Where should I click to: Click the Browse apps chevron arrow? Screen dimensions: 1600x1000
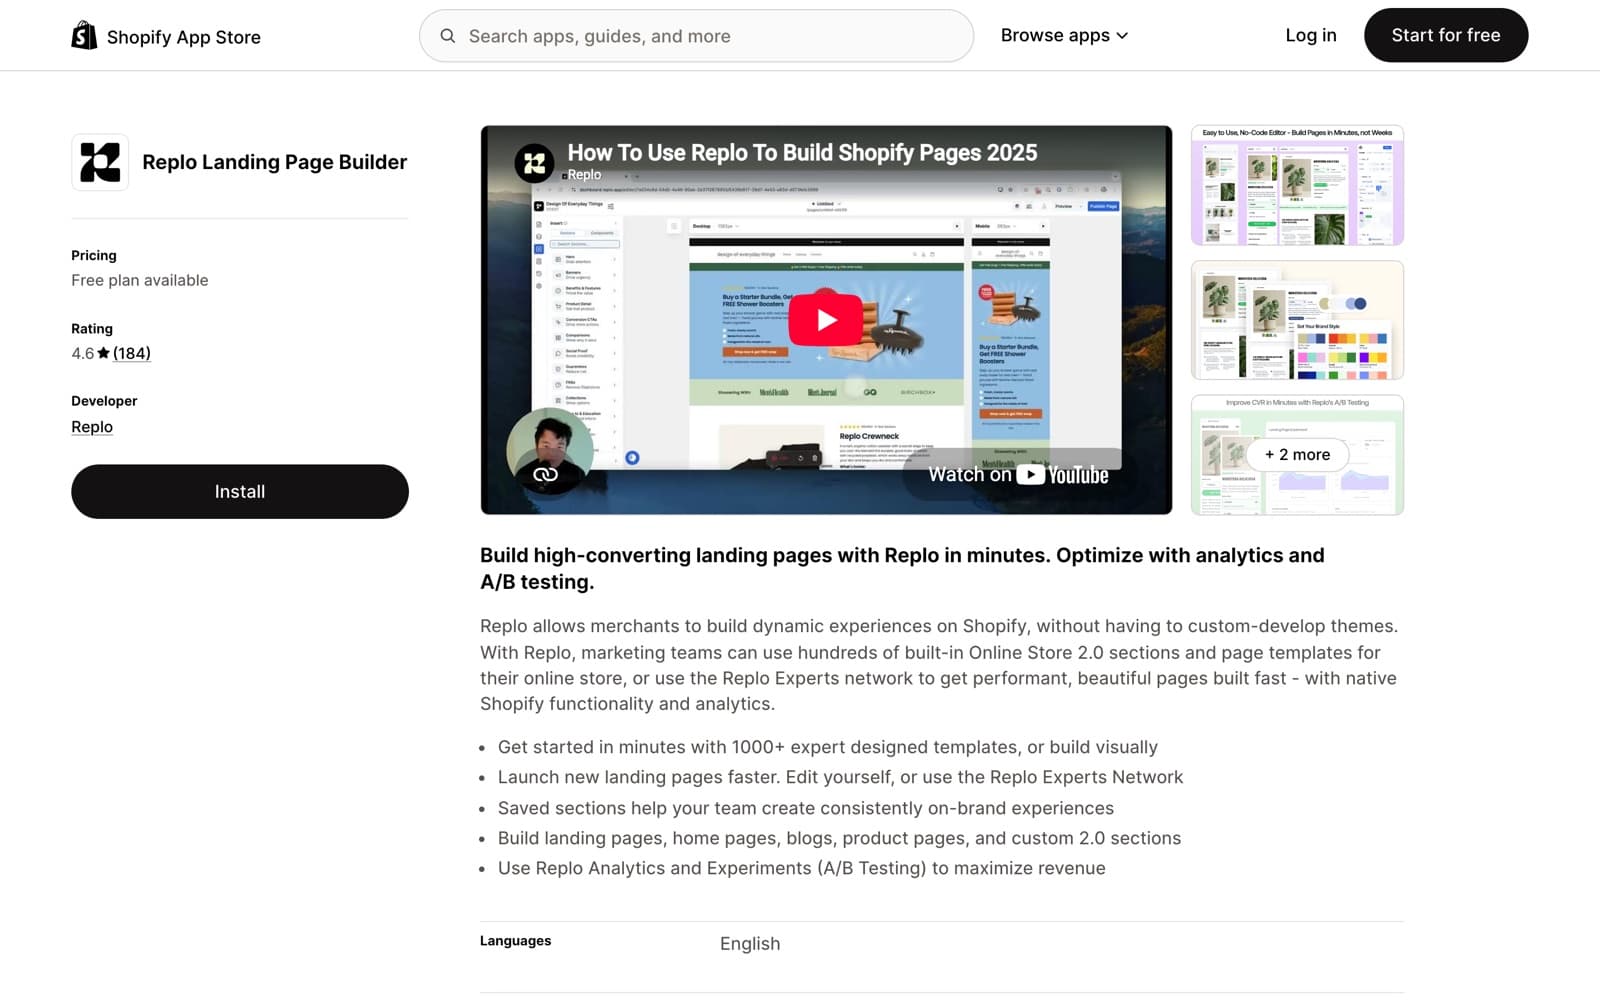click(x=1122, y=36)
